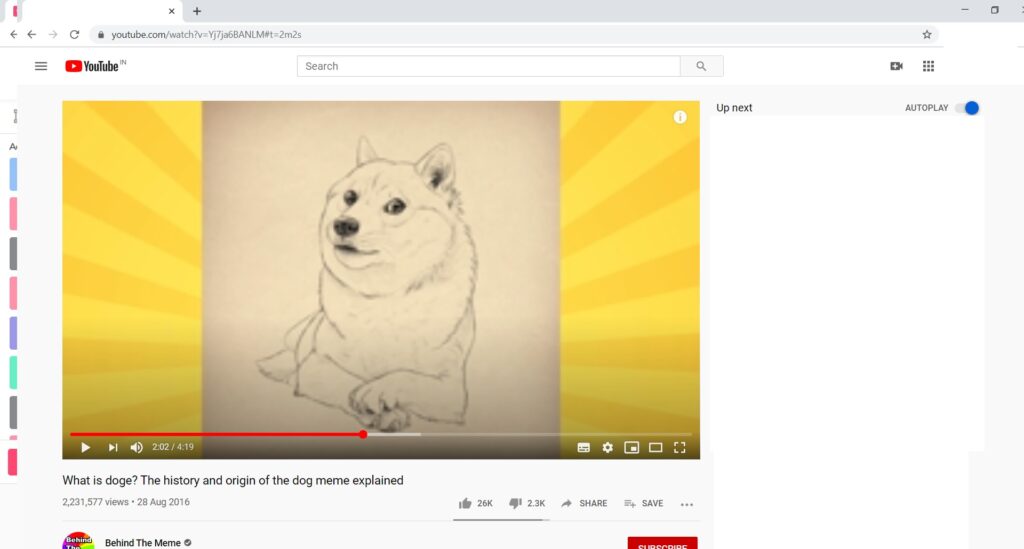Screen dimensions: 1024x549
Task: Click the 2,231,577 views text
Action: coord(95,502)
